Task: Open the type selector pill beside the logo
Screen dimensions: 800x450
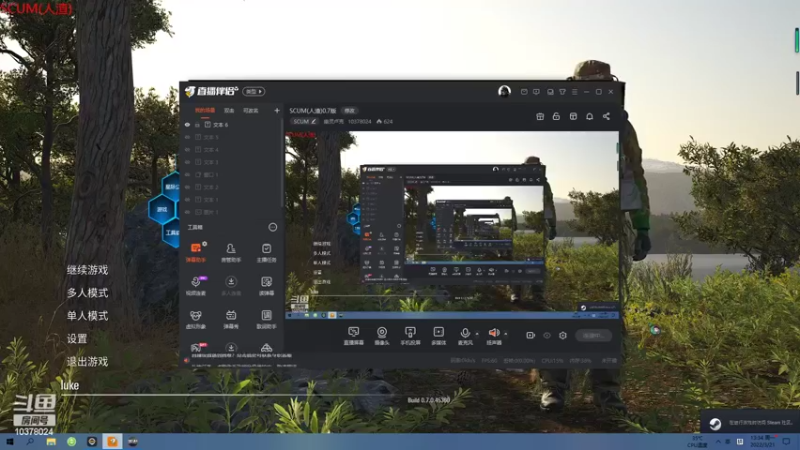Action: click(x=254, y=91)
